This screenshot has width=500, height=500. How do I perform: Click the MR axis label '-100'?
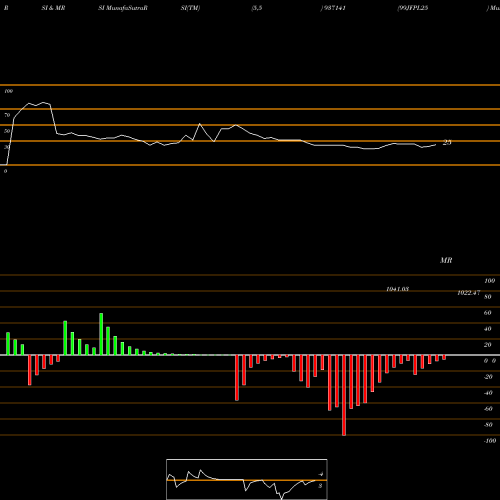490,441
